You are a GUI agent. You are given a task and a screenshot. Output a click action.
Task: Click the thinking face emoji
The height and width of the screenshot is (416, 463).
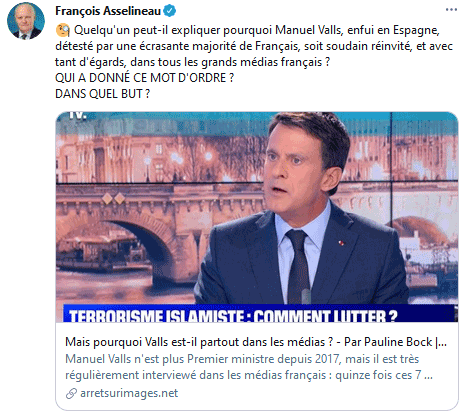coord(63,30)
